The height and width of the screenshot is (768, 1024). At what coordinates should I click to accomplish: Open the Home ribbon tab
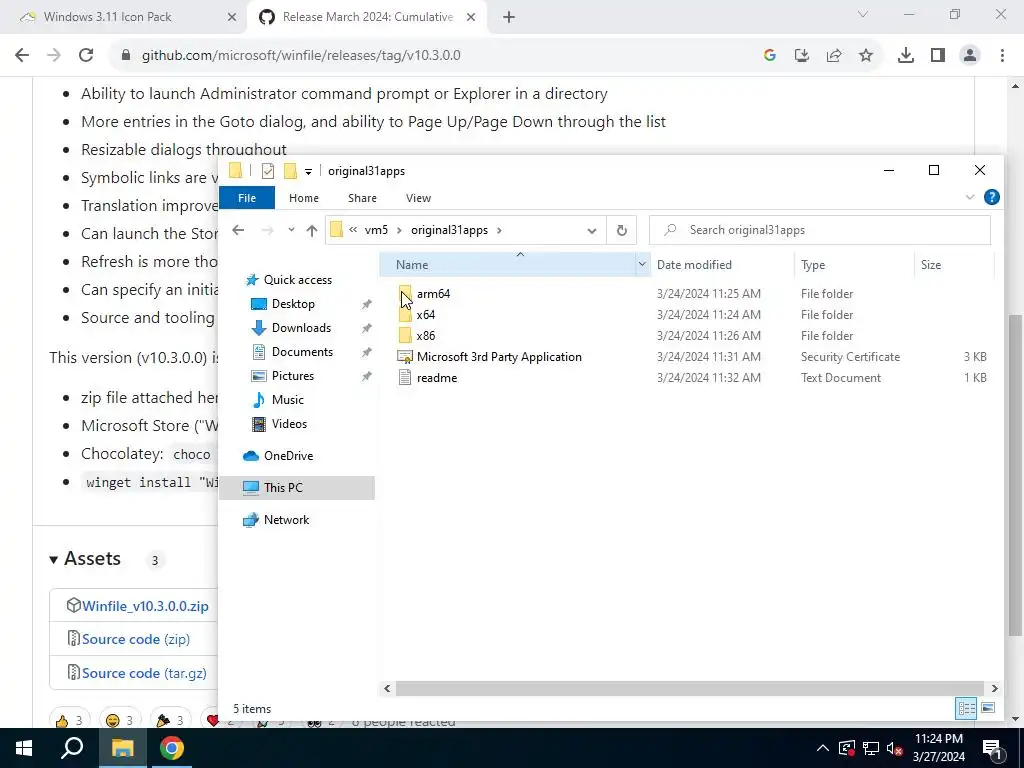(x=304, y=198)
